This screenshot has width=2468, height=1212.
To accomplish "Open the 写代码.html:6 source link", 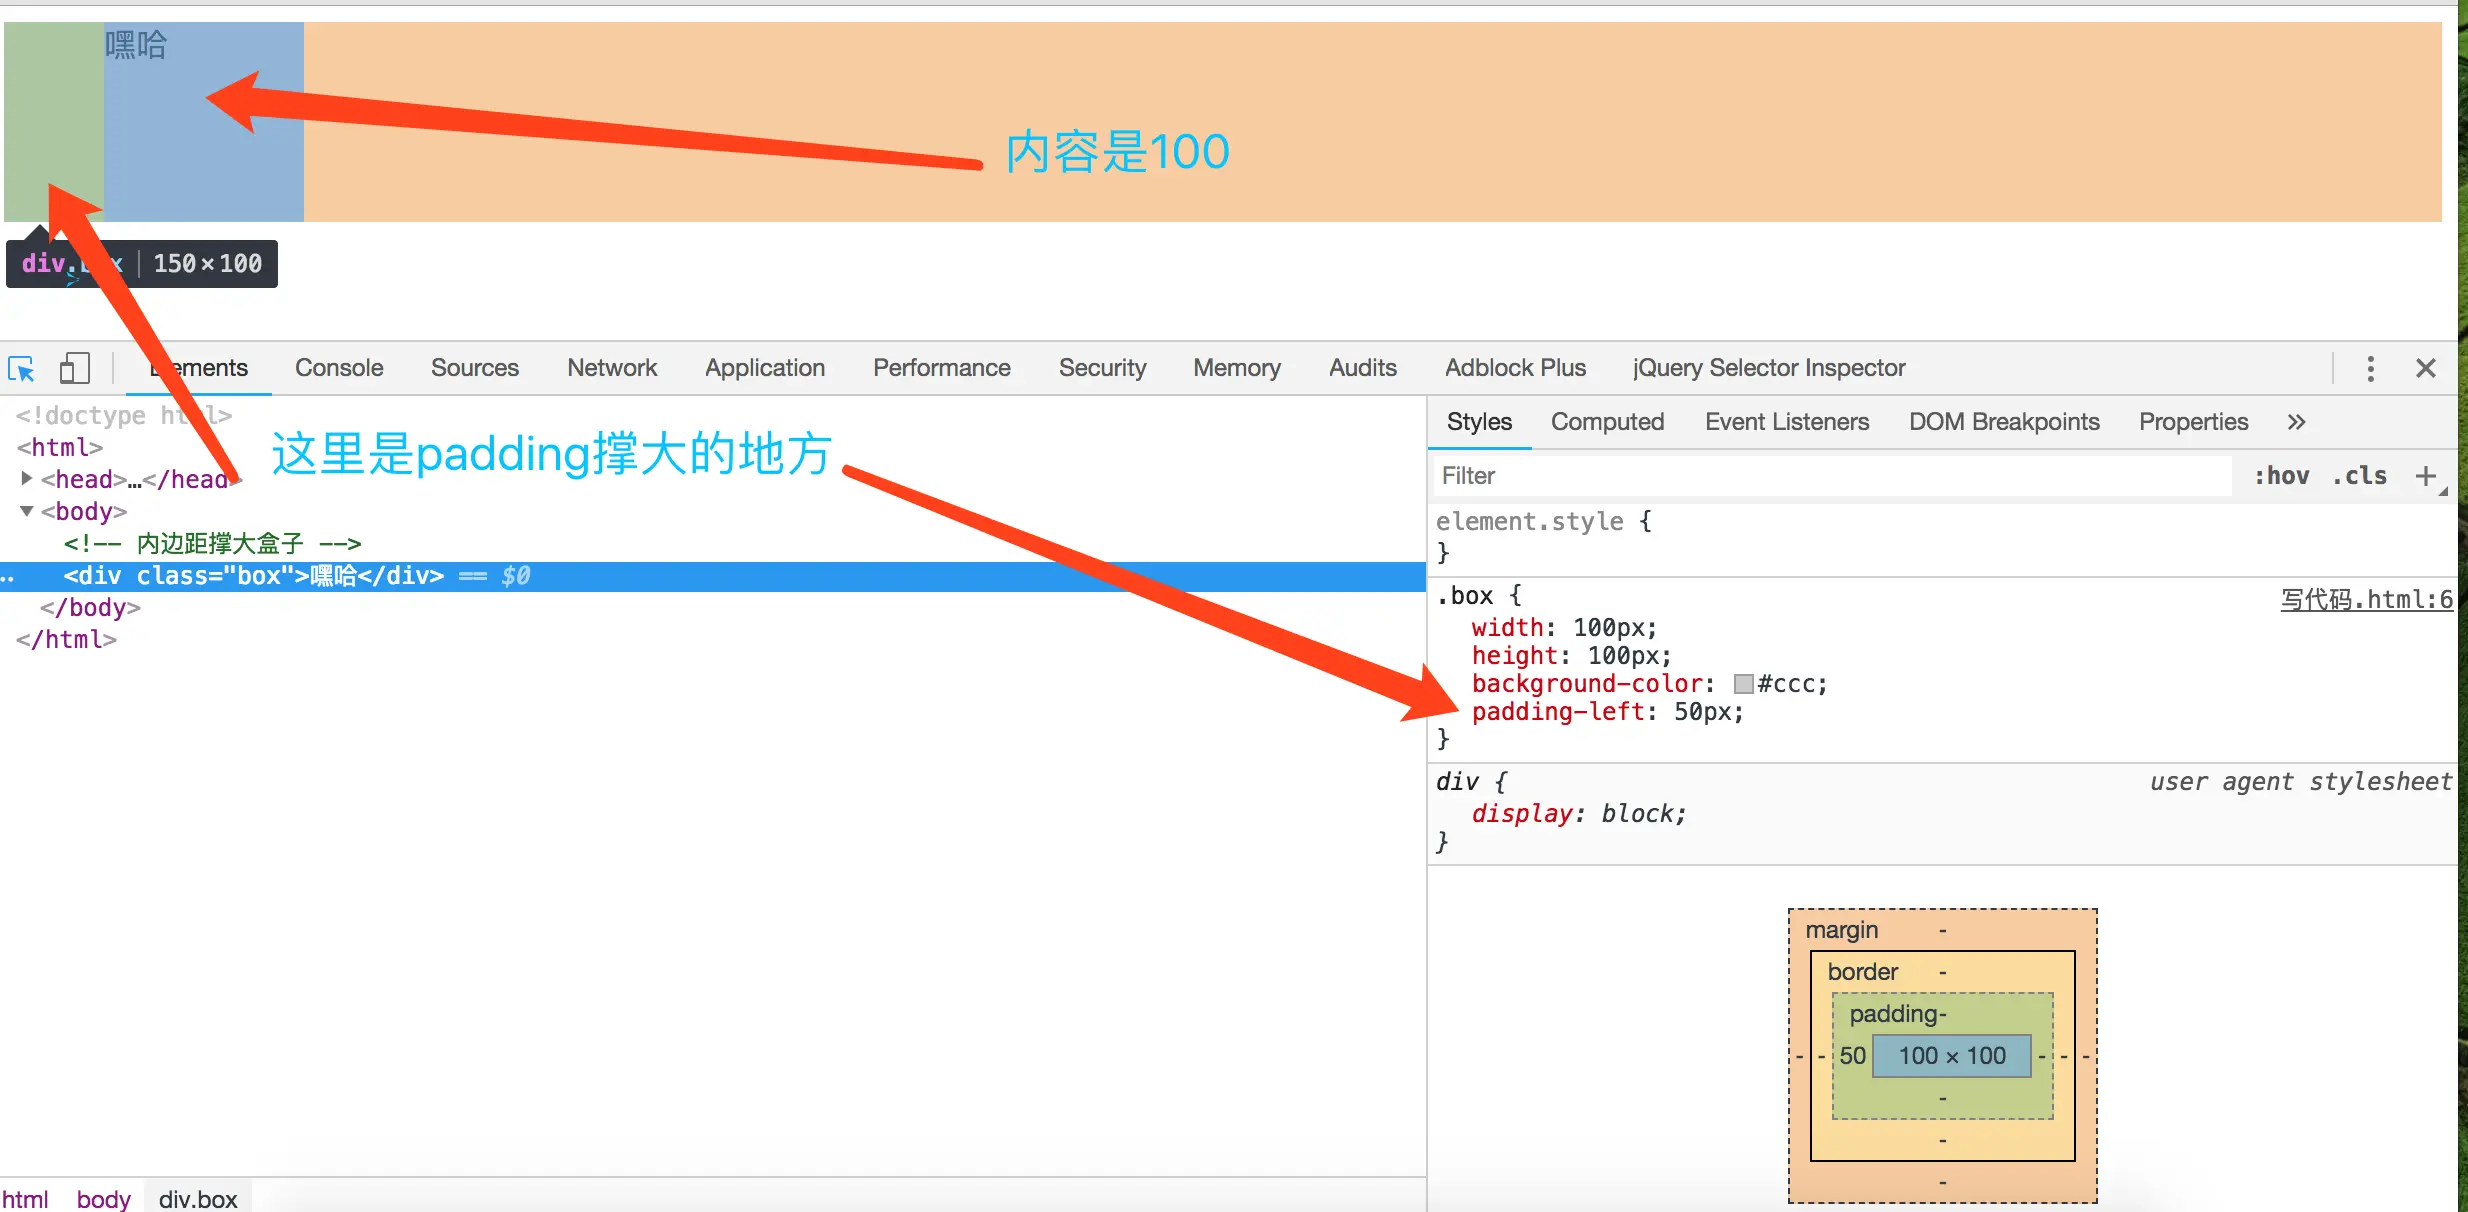I will coord(2365,599).
